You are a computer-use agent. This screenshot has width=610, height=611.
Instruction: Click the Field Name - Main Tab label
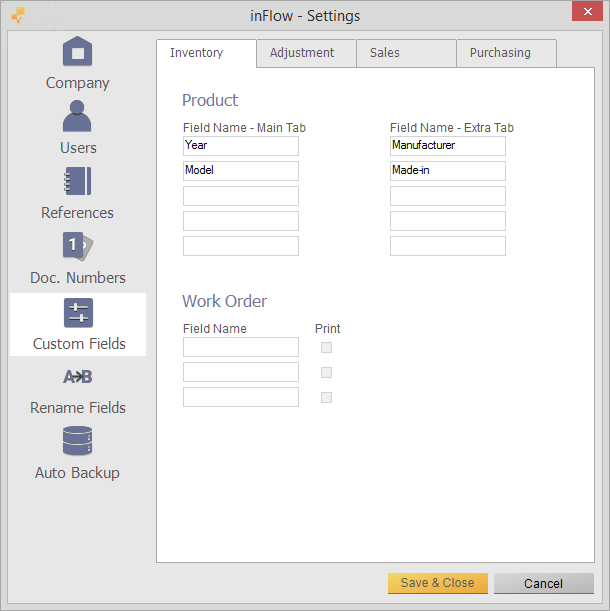[244, 127]
